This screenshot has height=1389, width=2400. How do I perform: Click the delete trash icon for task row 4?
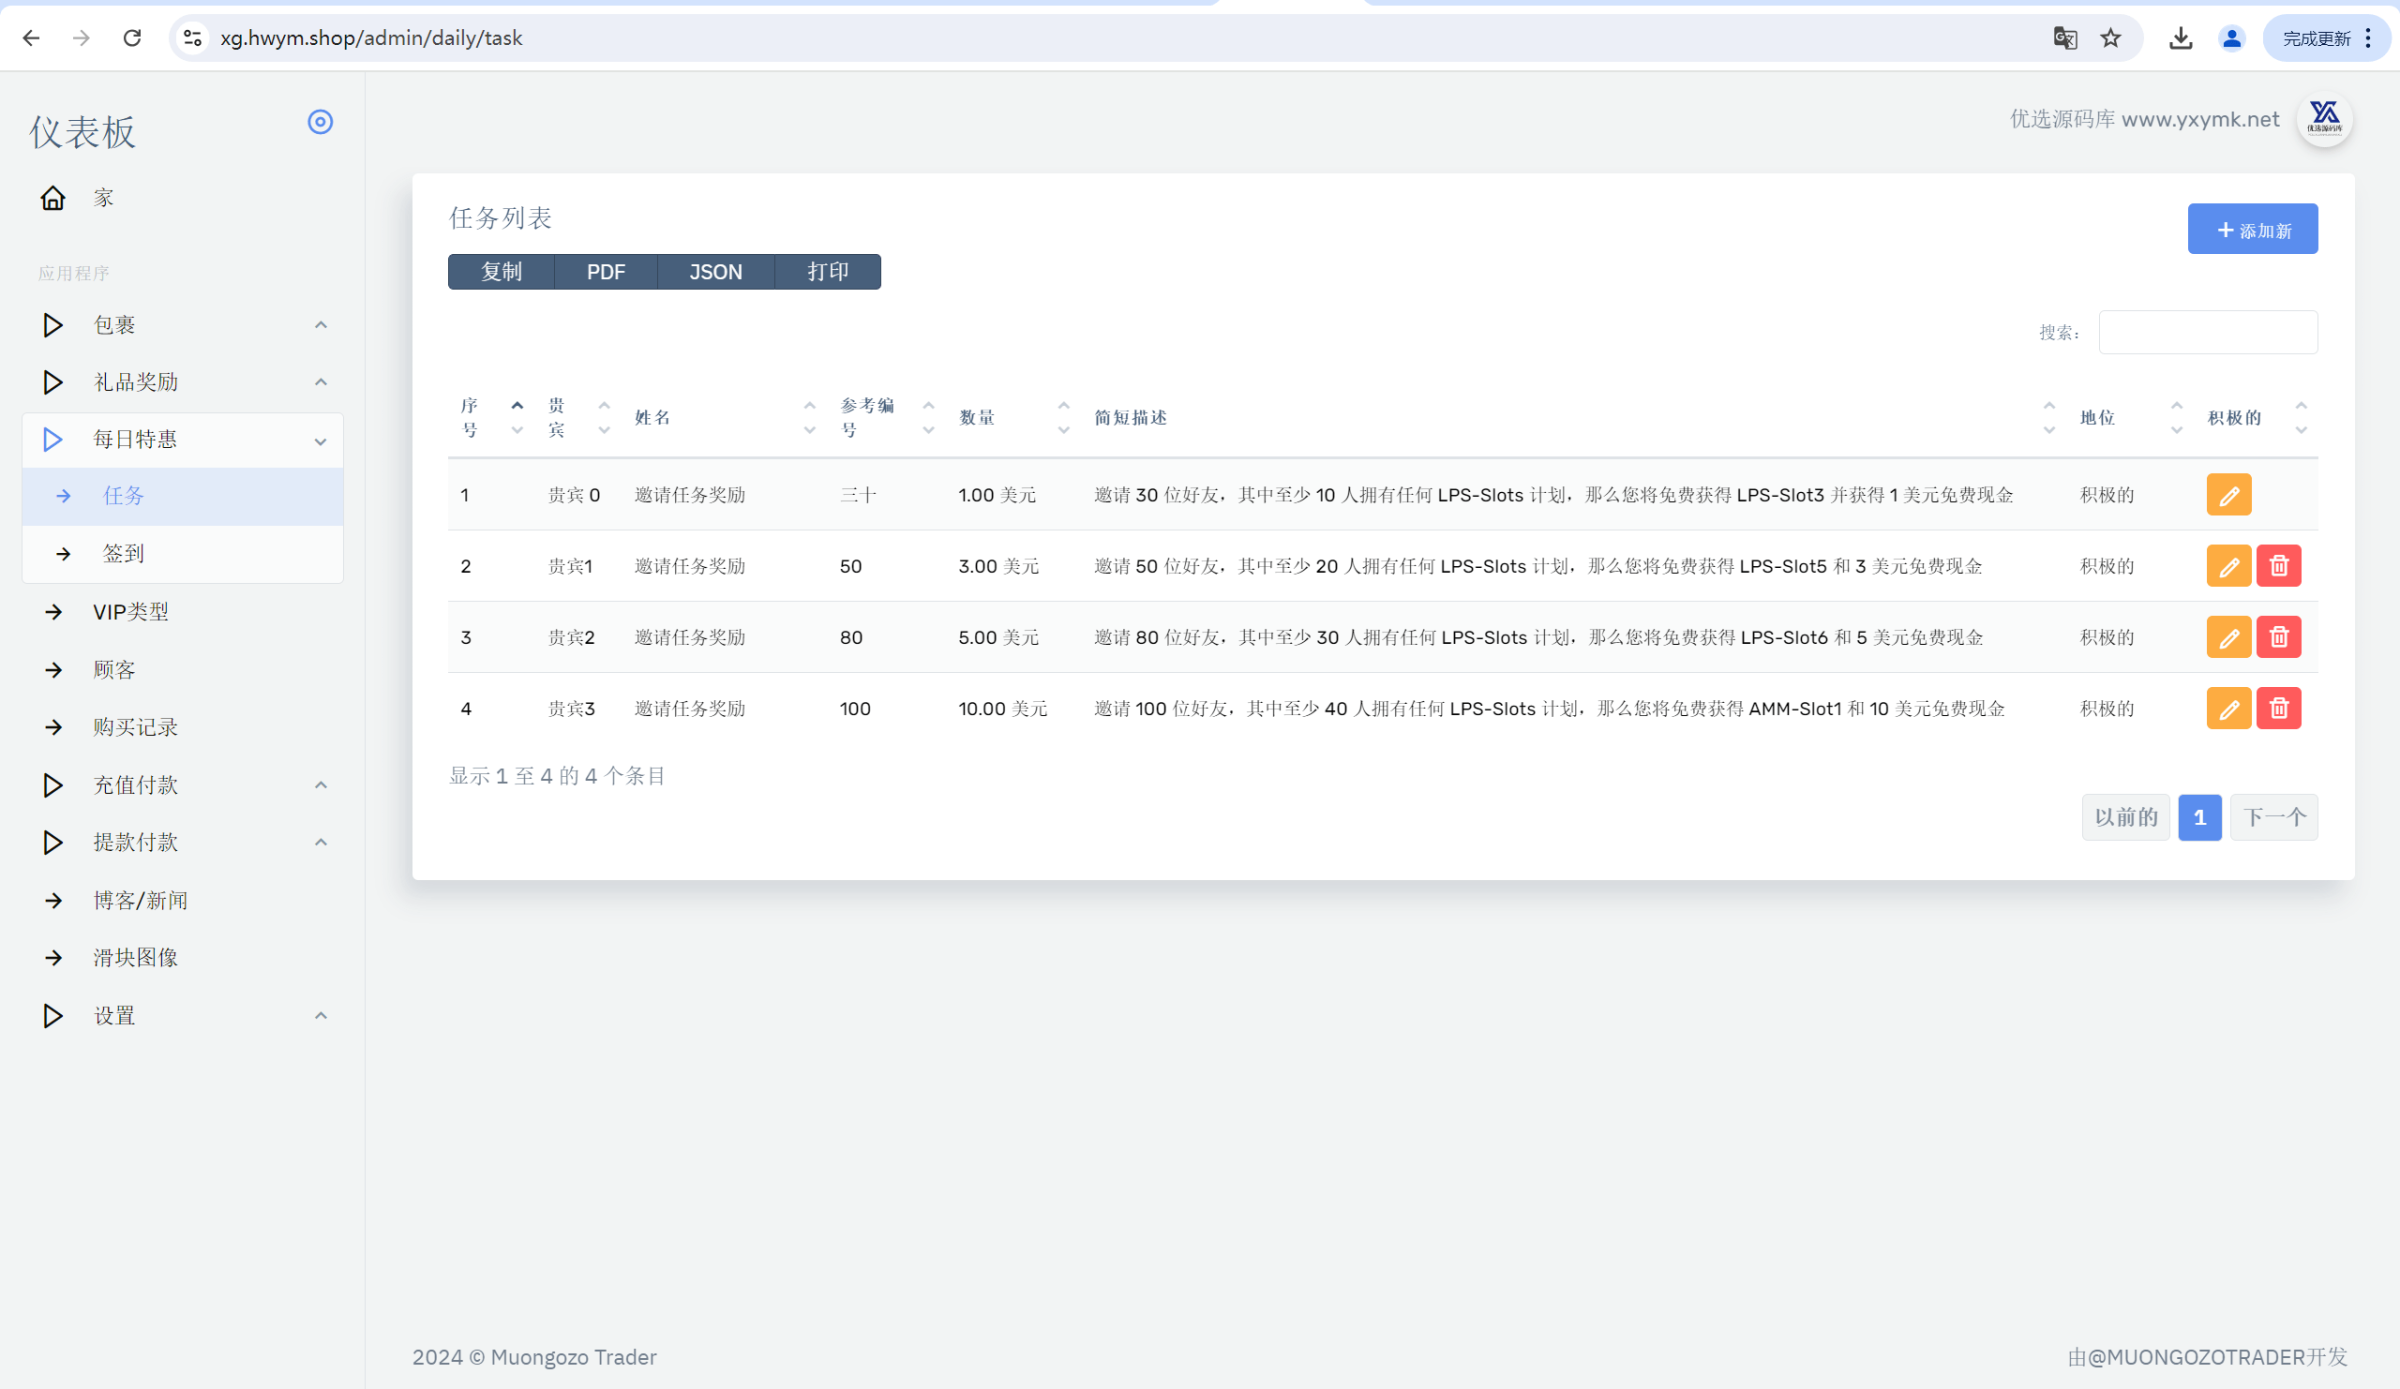click(2279, 708)
